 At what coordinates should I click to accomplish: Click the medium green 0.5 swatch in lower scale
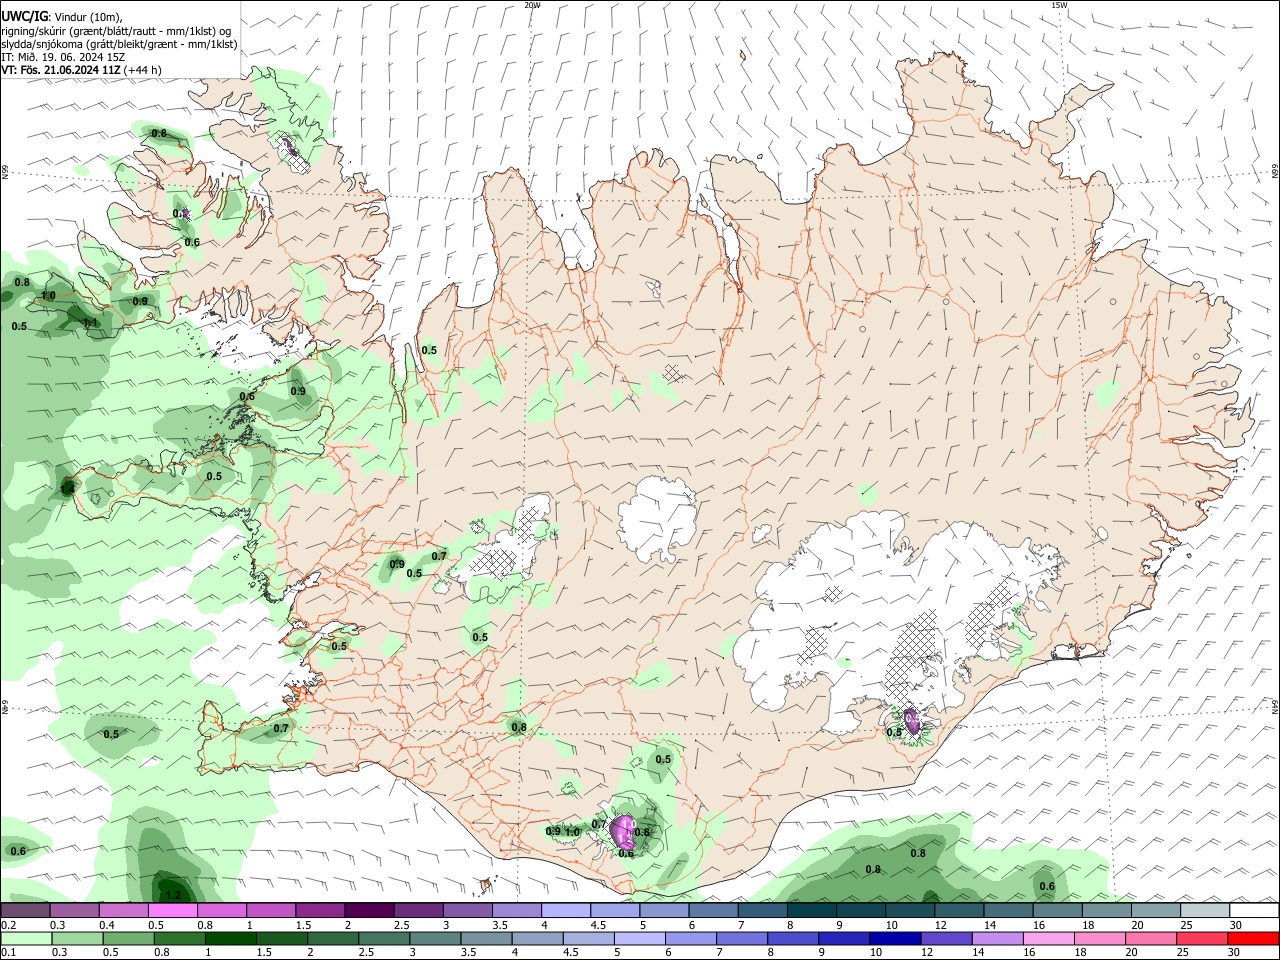pyautogui.click(x=127, y=938)
